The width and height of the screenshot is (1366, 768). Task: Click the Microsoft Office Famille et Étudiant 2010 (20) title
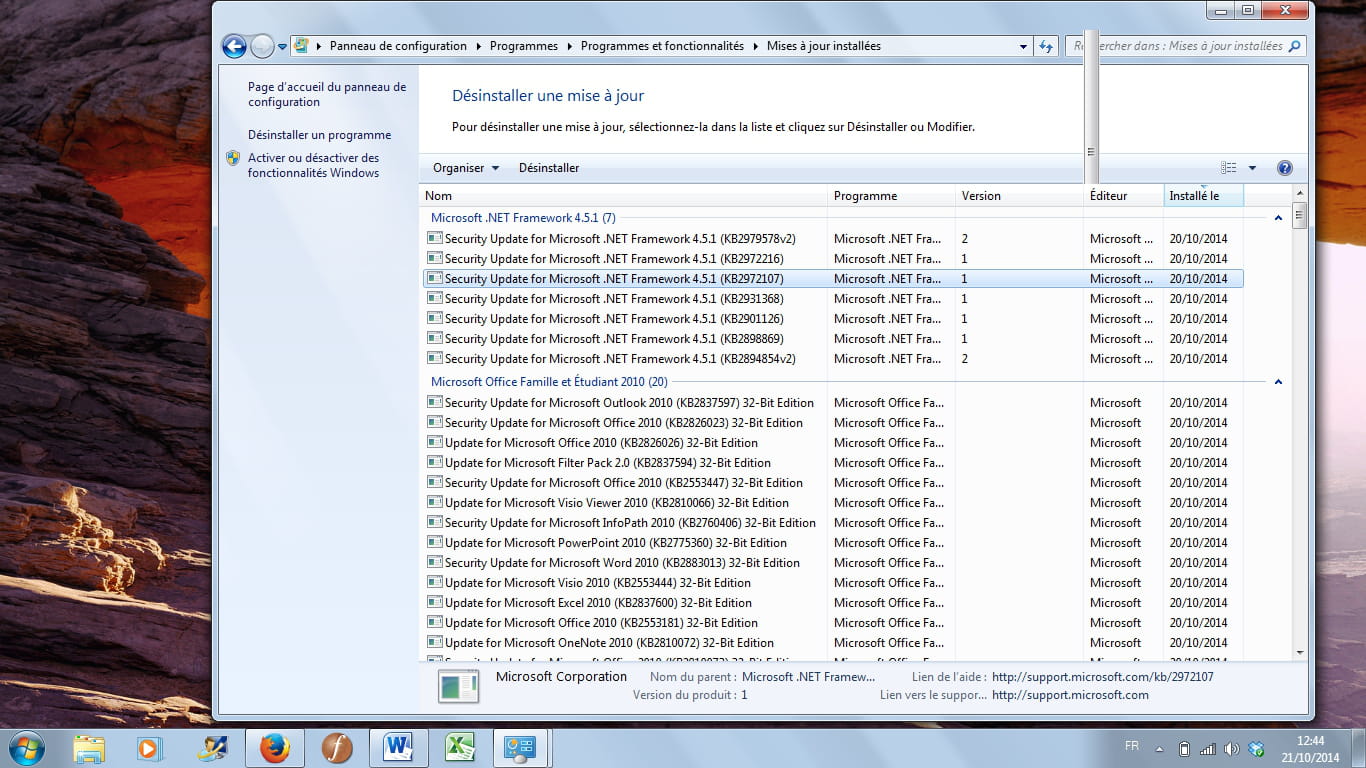click(x=549, y=382)
